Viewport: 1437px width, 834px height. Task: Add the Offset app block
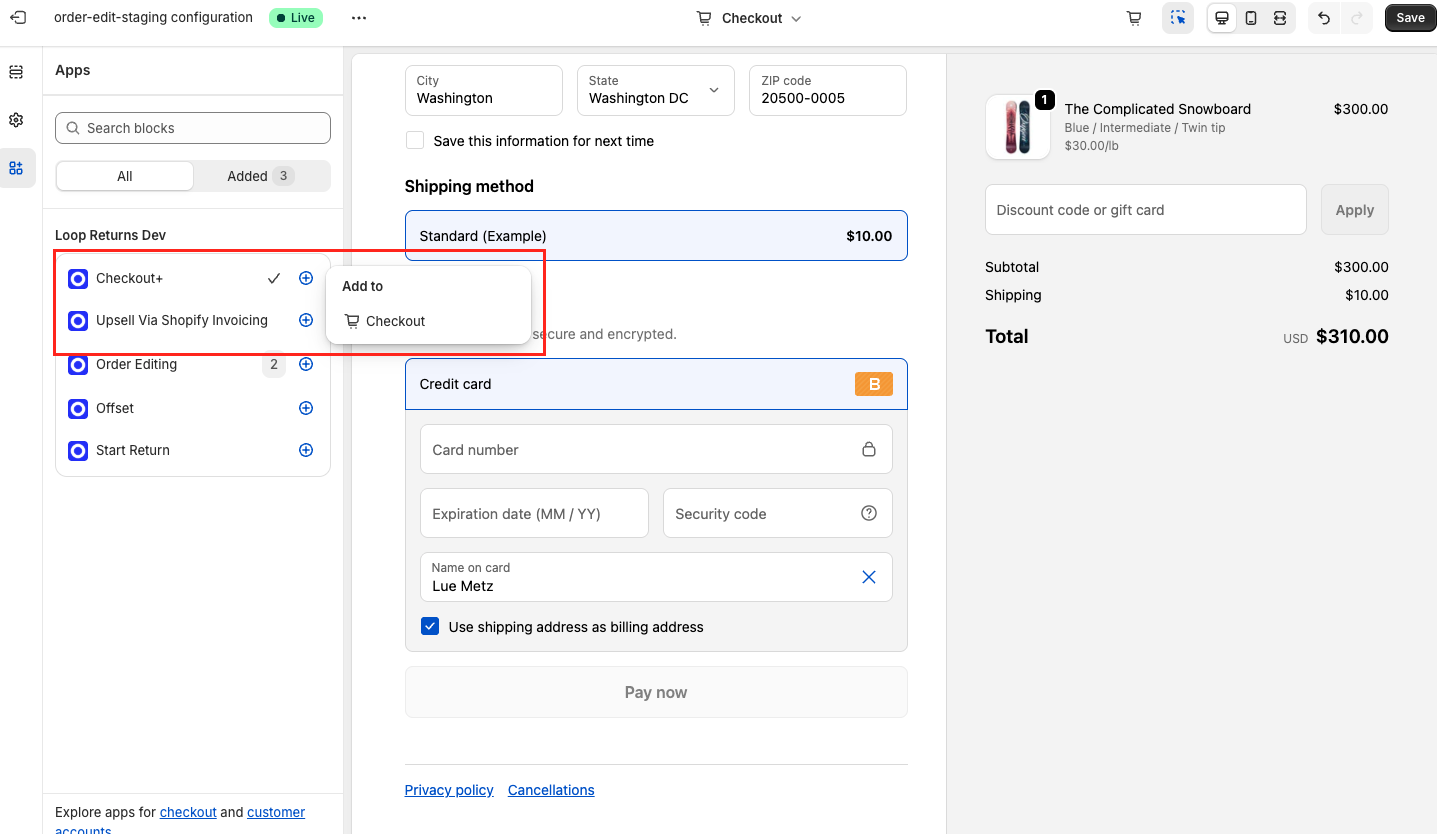pos(306,408)
